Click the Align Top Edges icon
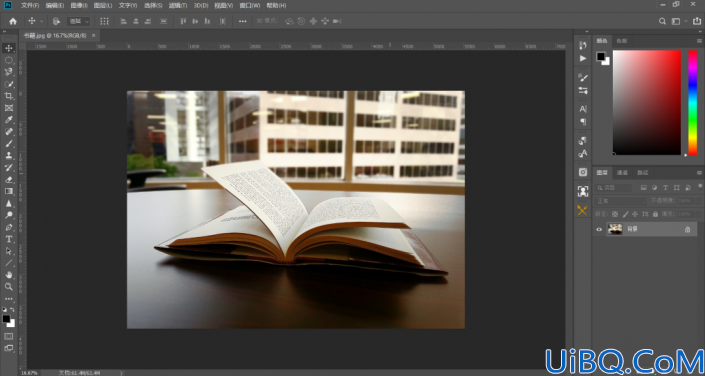 click(183, 21)
